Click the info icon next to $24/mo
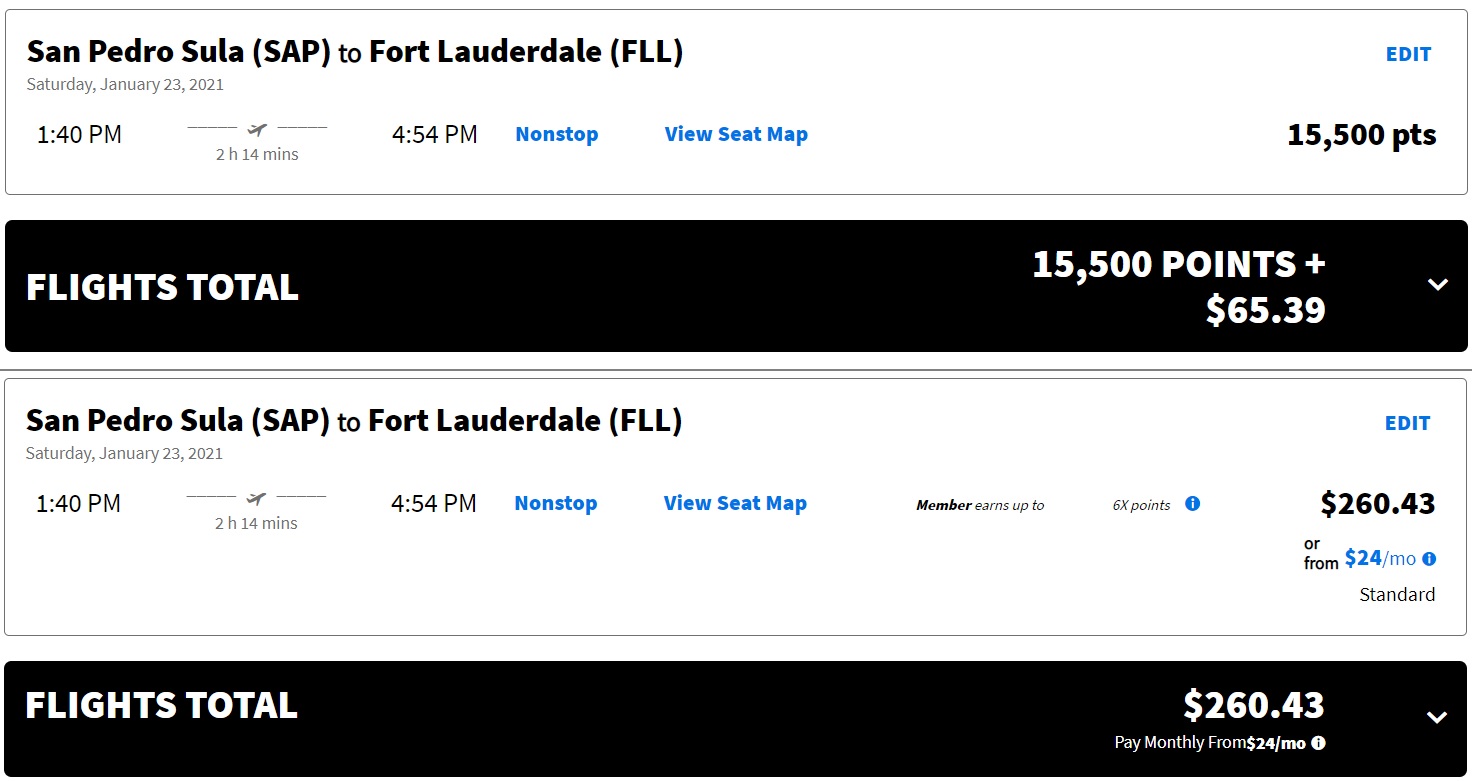 coord(1428,558)
